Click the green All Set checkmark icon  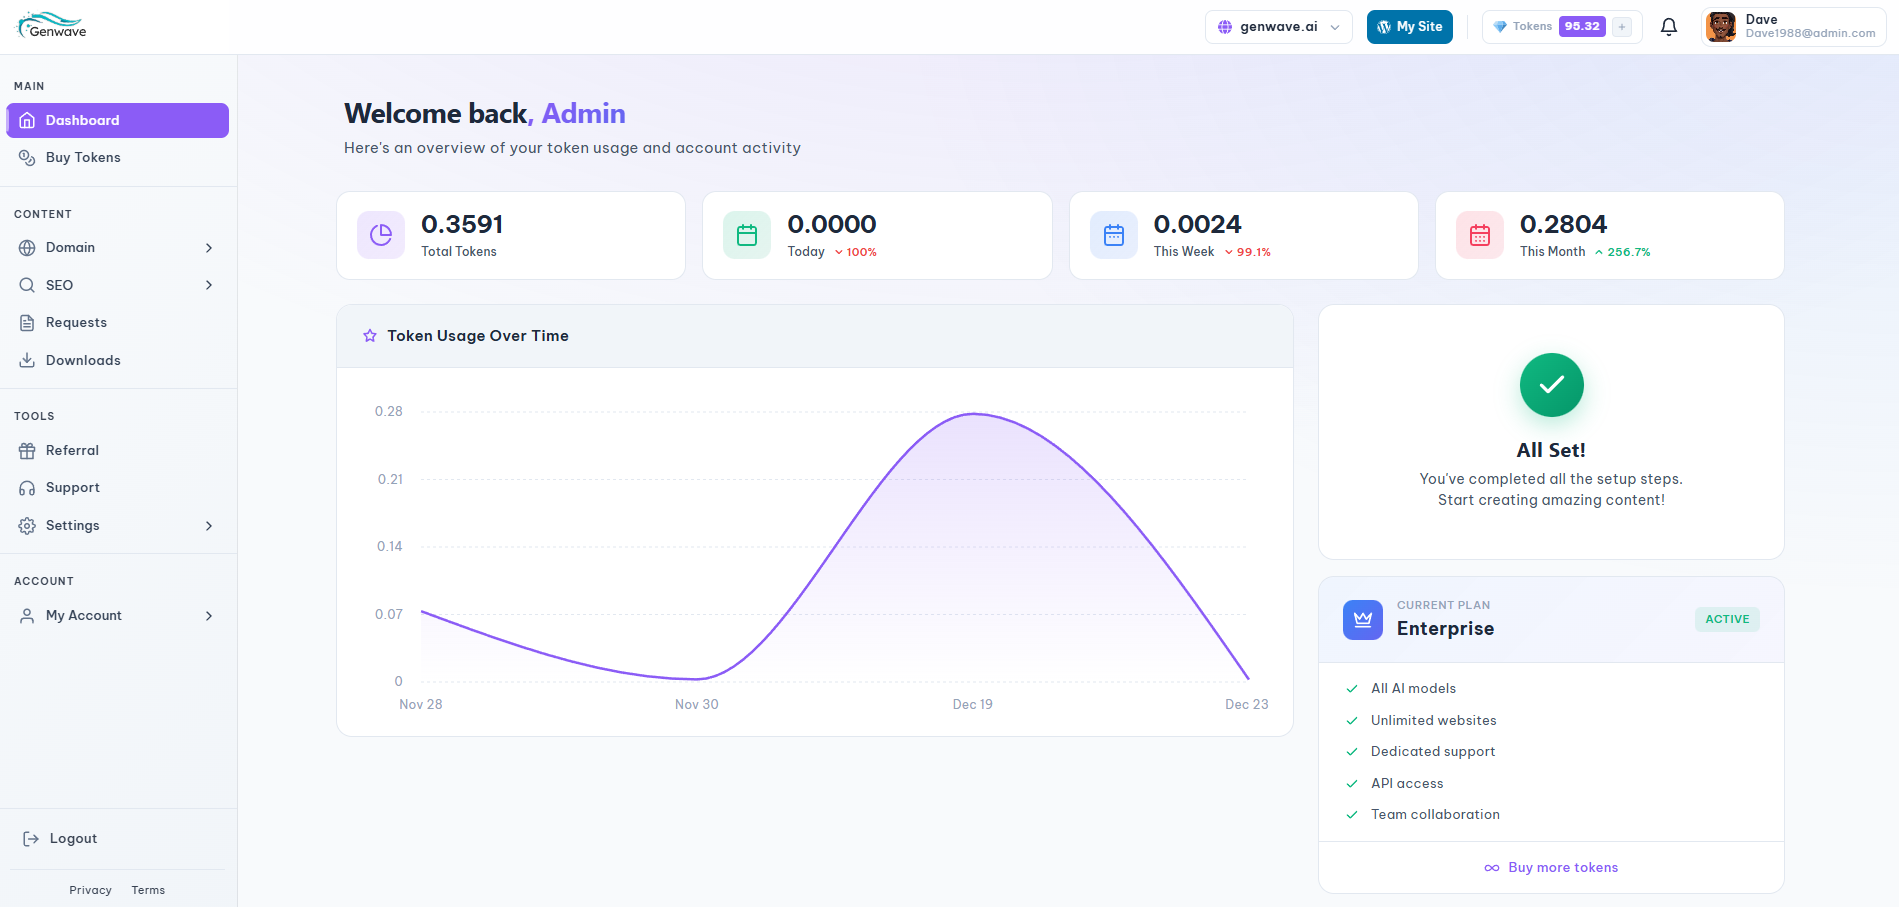tap(1551, 385)
